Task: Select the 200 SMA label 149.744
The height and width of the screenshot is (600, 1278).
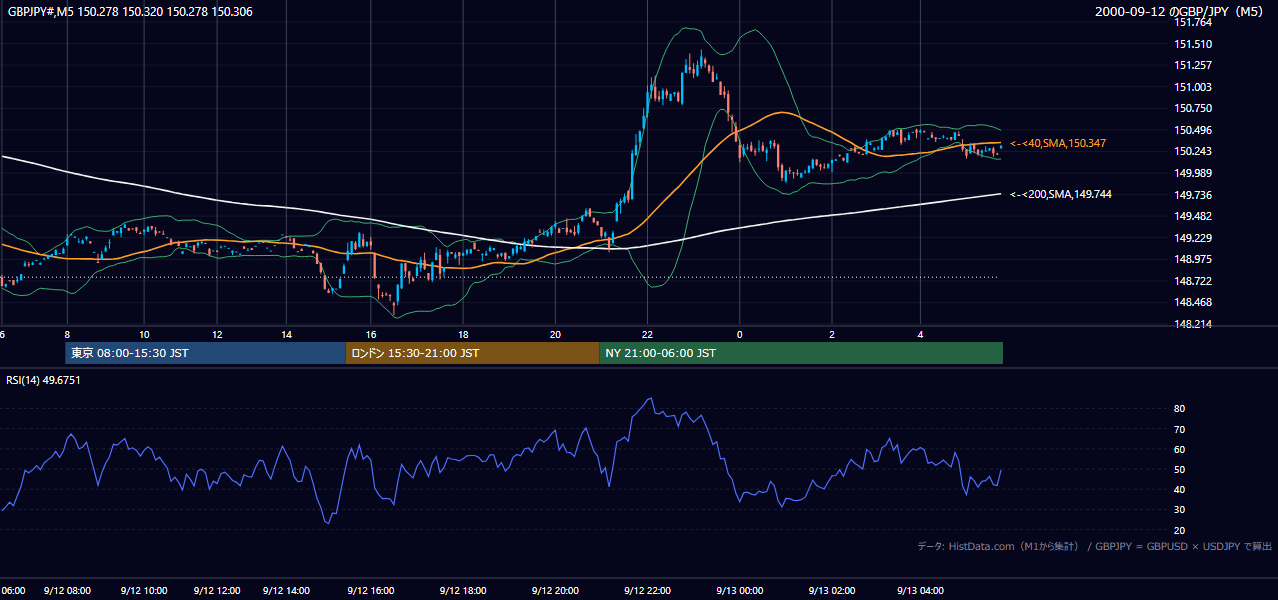Action: [x=1061, y=194]
